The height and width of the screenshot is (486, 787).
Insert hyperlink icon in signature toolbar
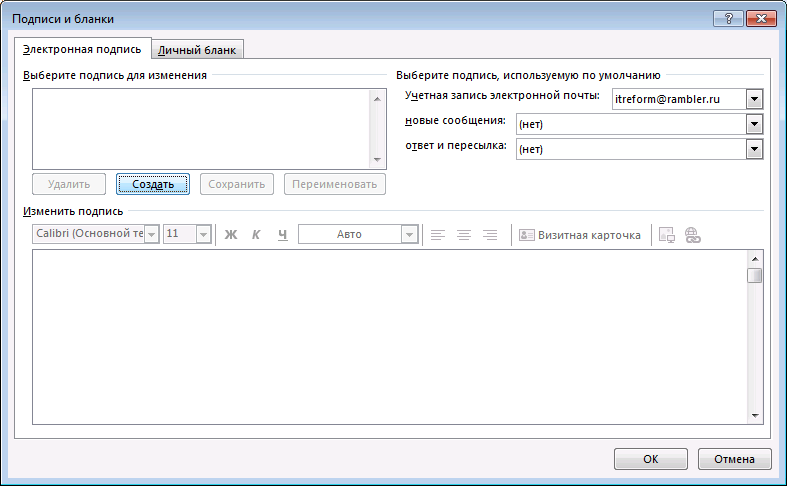(x=693, y=234)
